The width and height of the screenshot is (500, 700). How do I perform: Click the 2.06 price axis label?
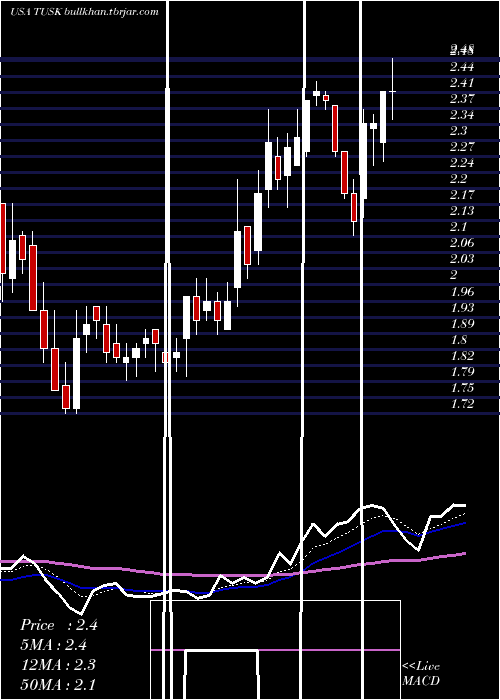462,243
